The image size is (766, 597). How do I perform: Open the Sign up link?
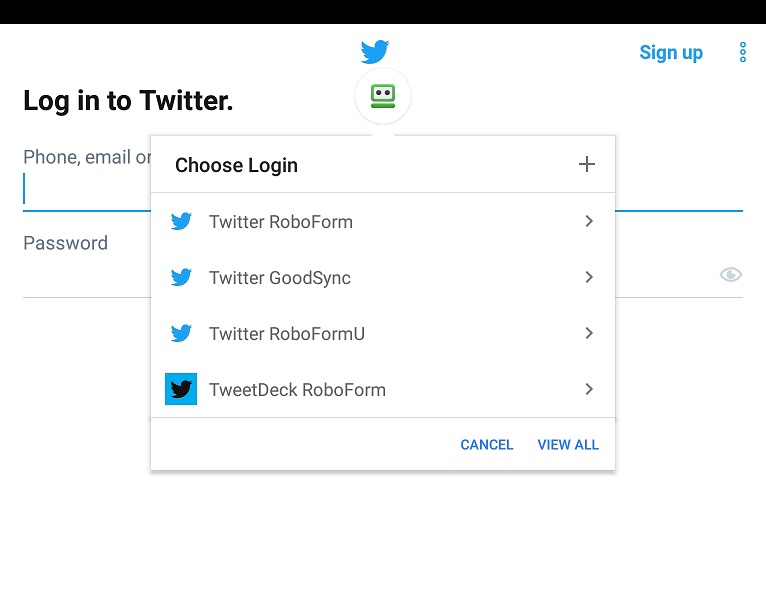tap(671, 52)
